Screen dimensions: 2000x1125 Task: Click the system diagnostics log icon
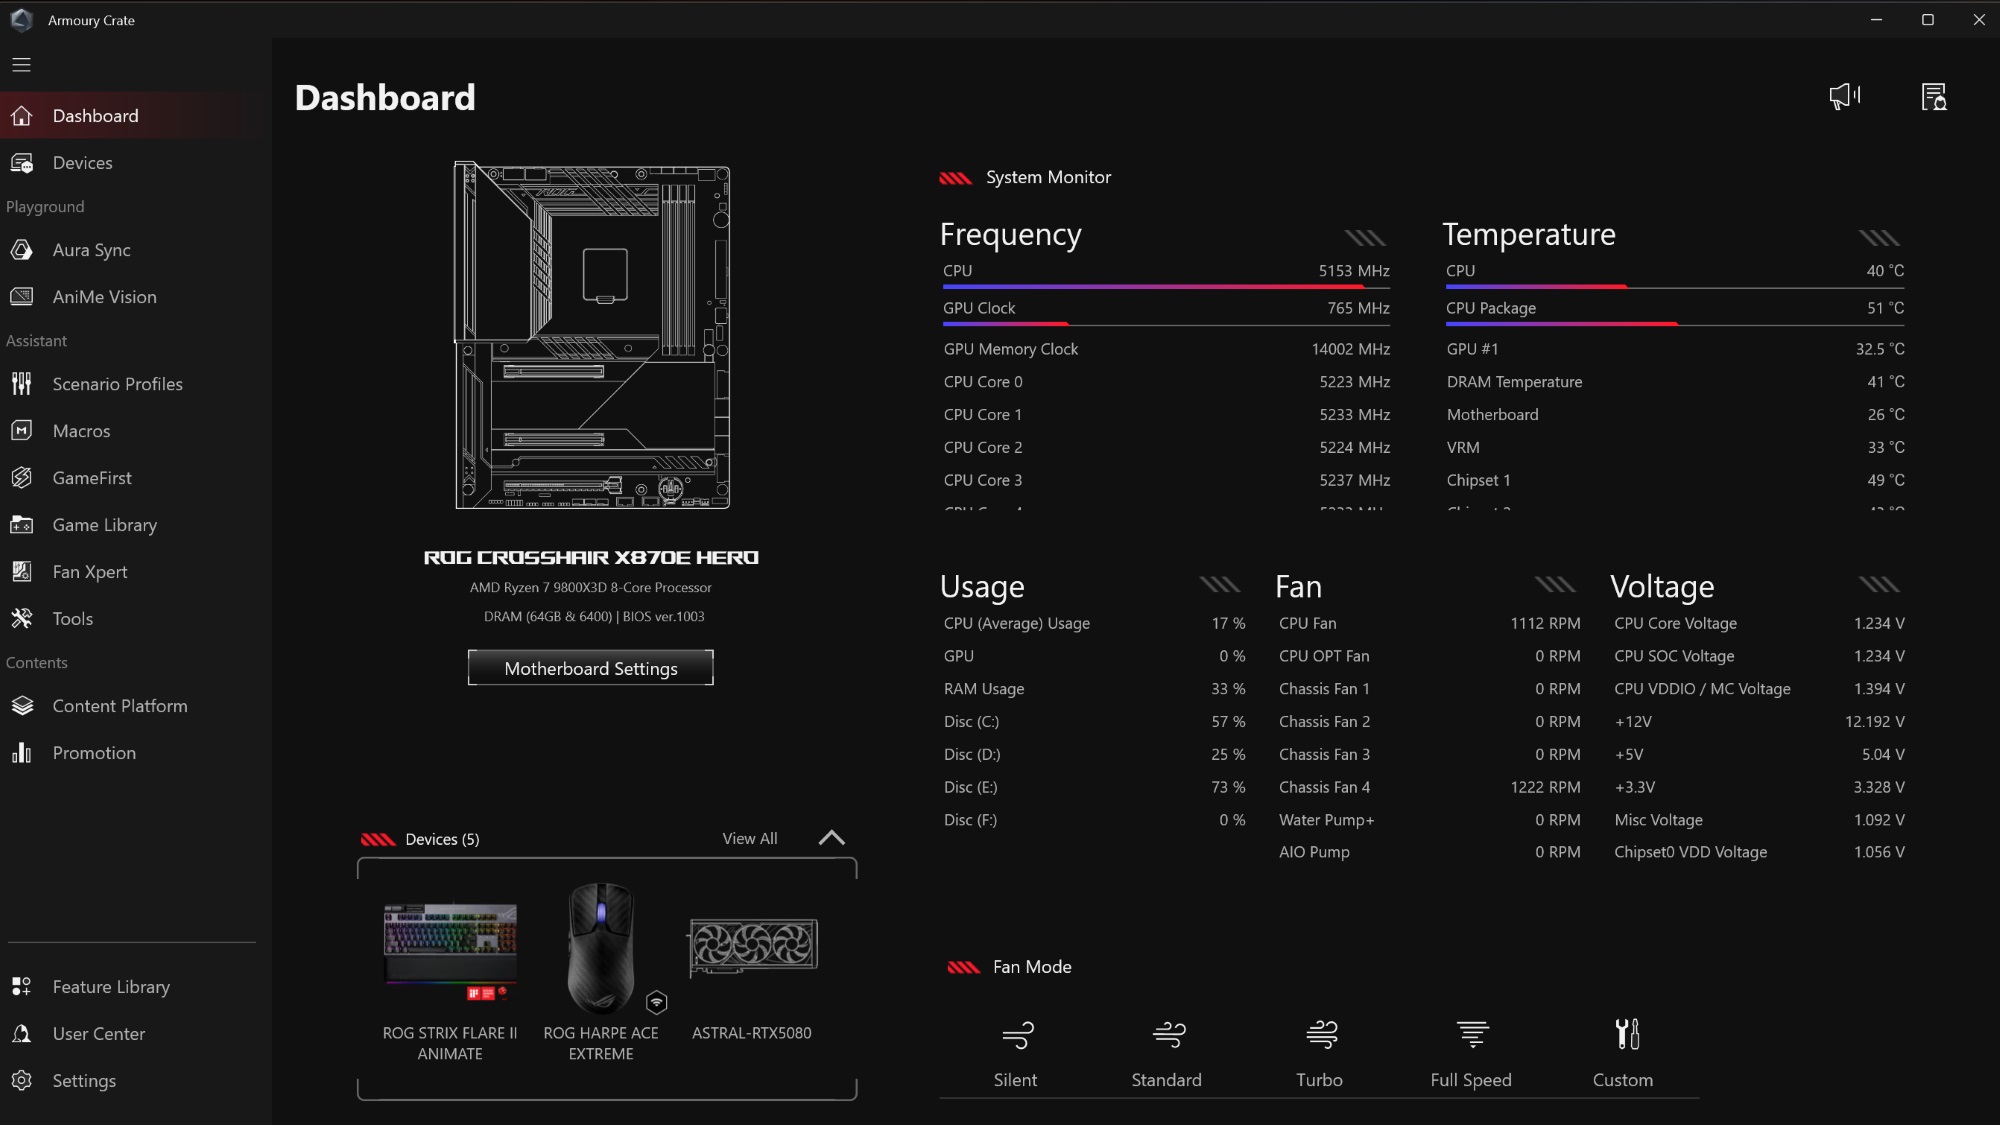point(1934,96)
